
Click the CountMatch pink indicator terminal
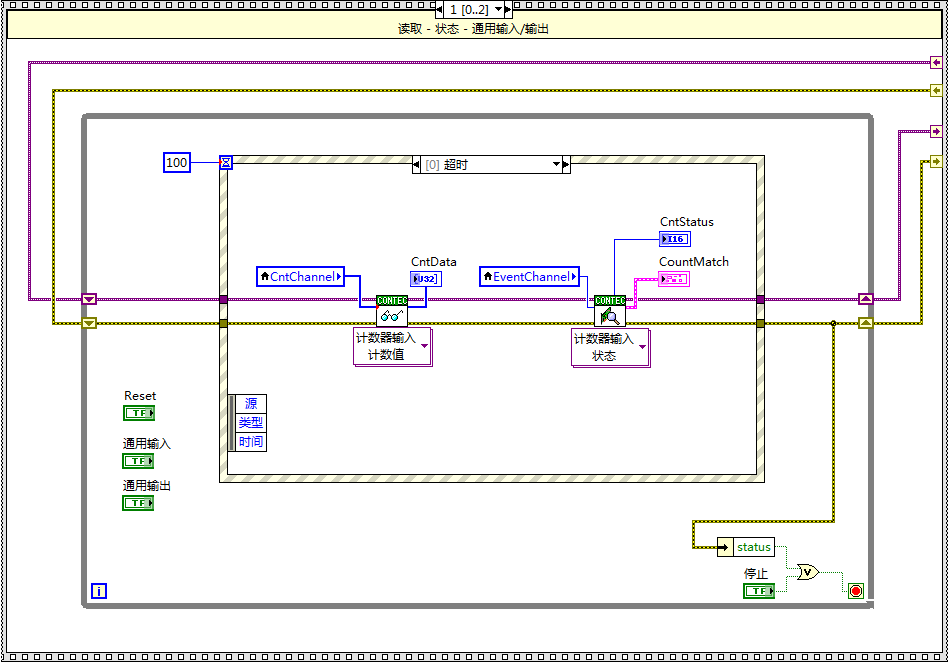click(674, 279)
